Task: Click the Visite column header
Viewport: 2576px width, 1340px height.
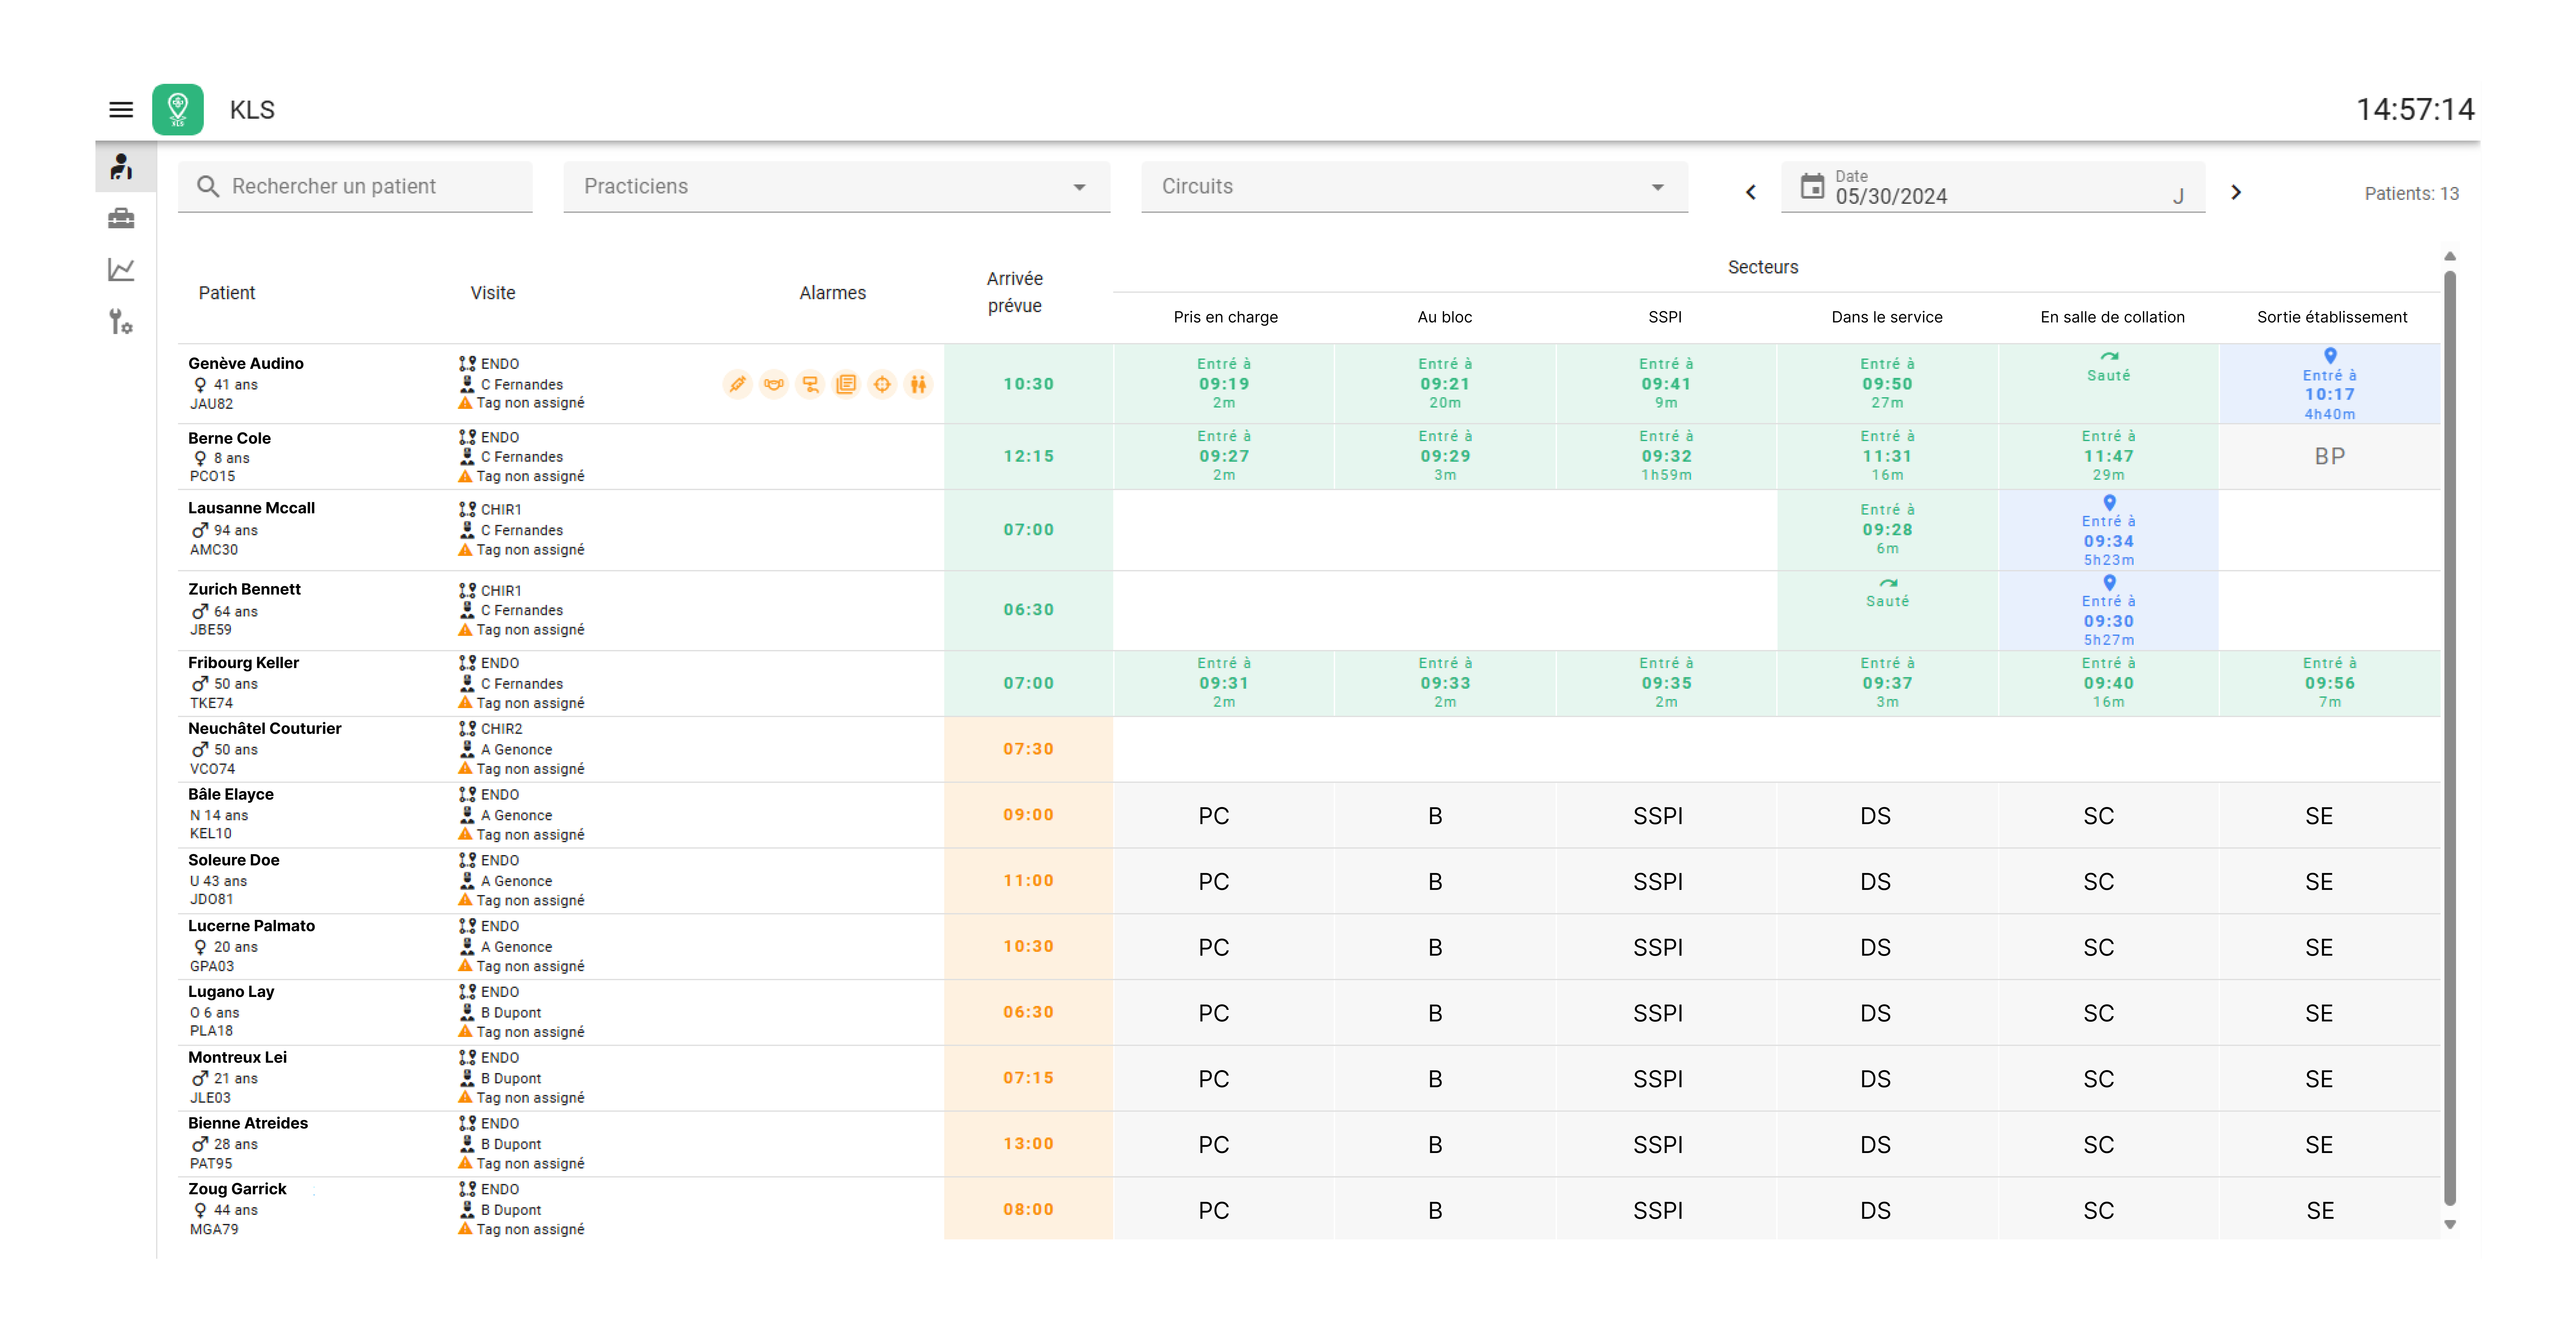Action: (x=493, y=293)
